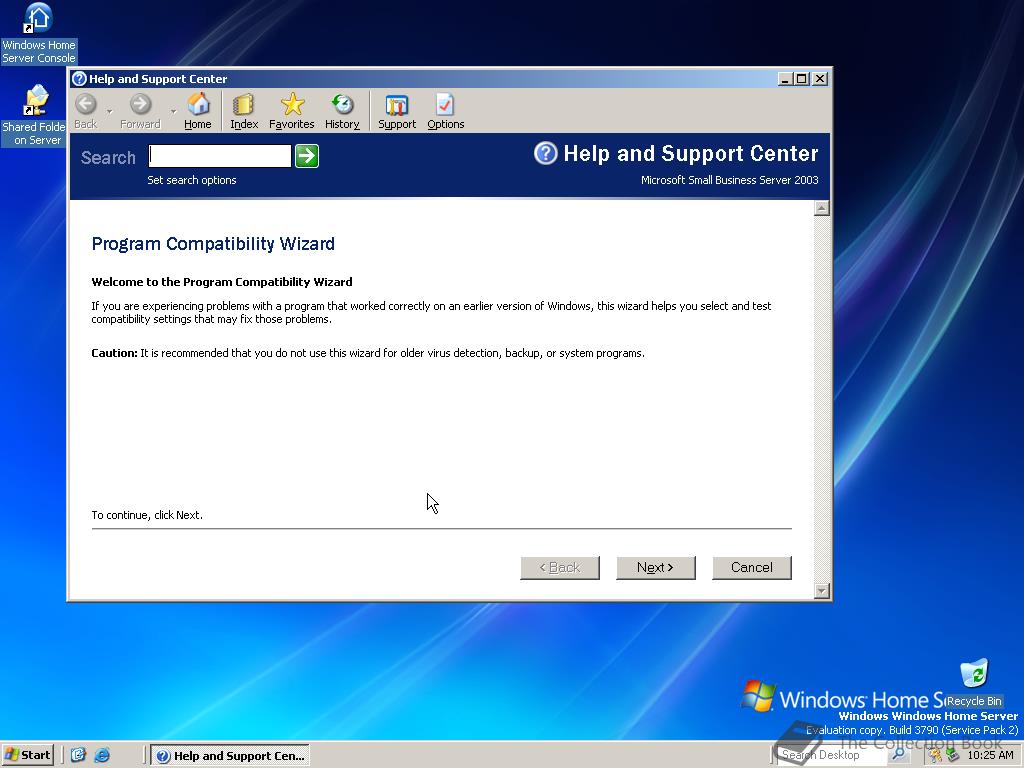Open the Back history dropdown arrow
The height and width of the screenshot is (768, 1024).
[109, 111]
